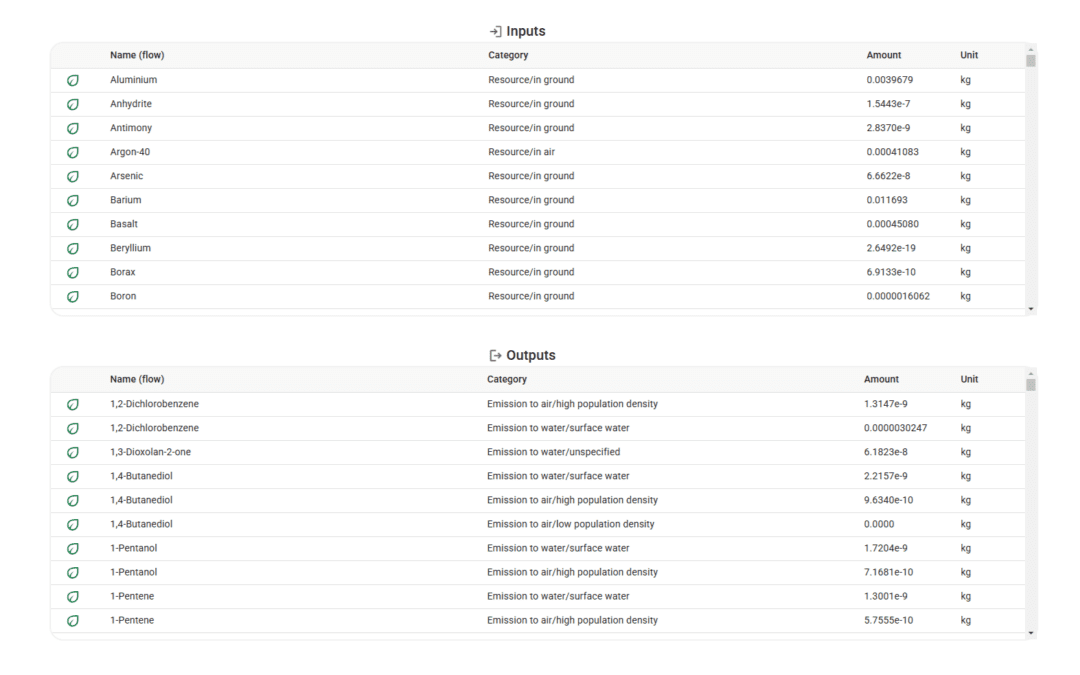Click leaf icon of 1-Pentene surface water row

click(x=73, y=596)
